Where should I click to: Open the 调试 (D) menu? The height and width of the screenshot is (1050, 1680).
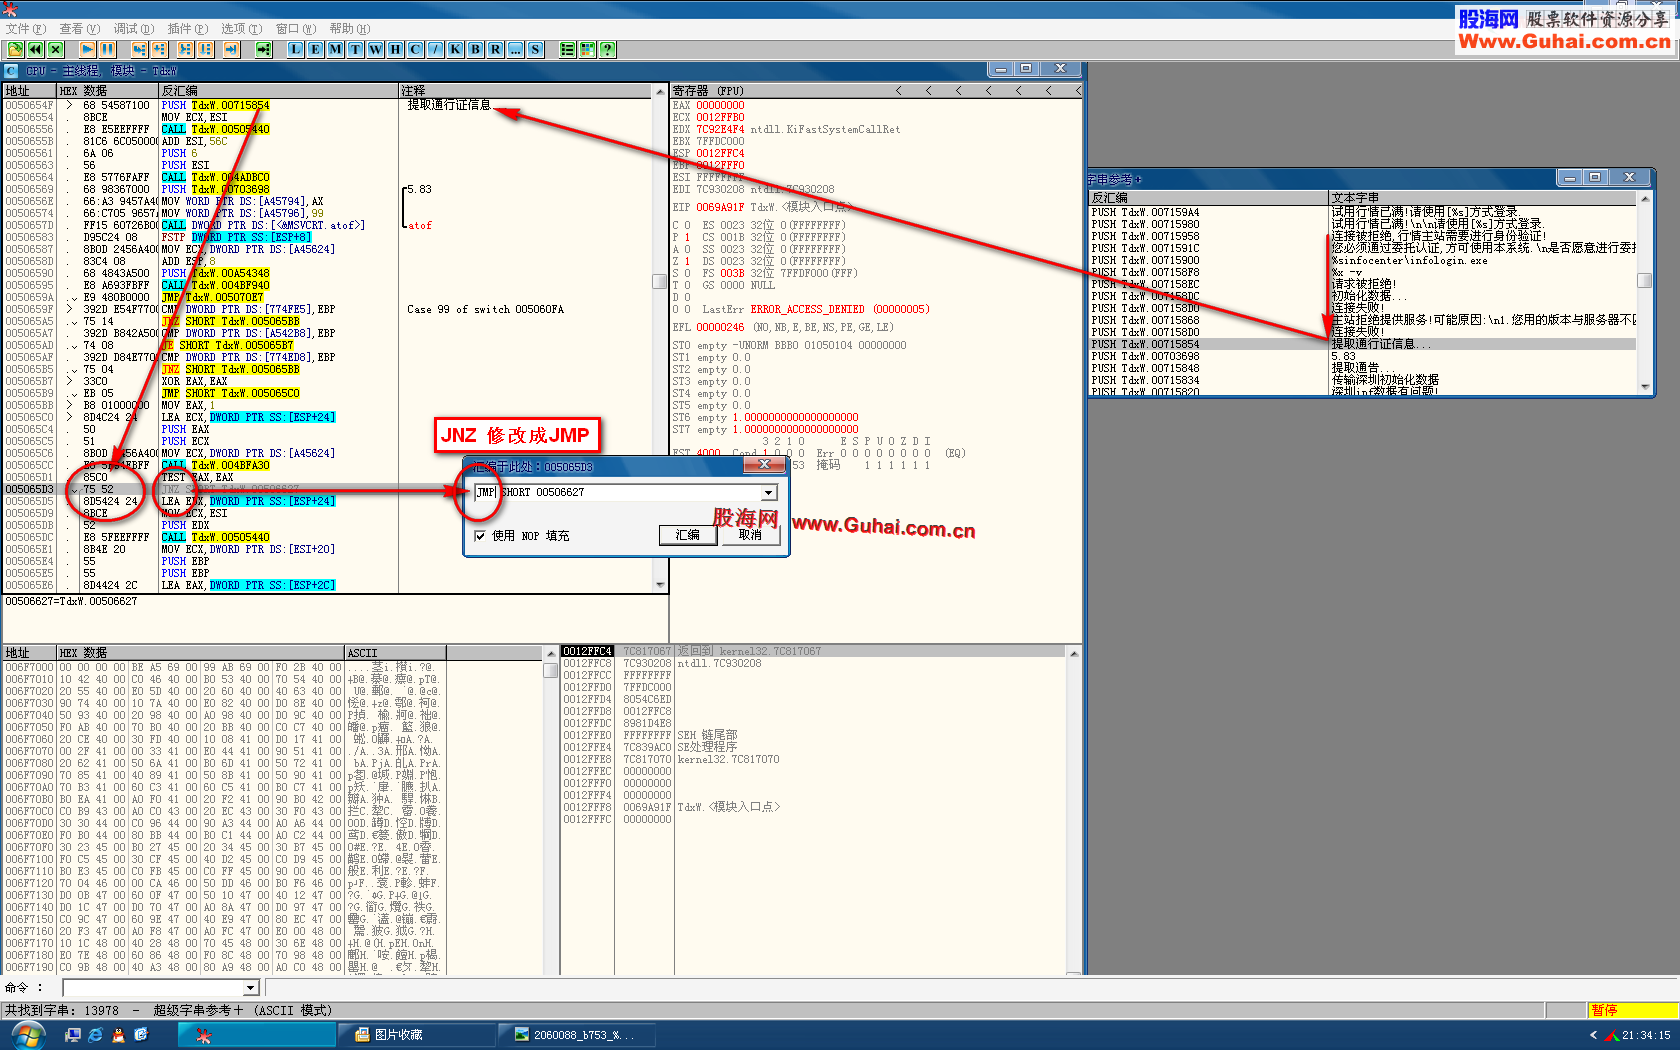pyautogui.click(x=134, y=29)
